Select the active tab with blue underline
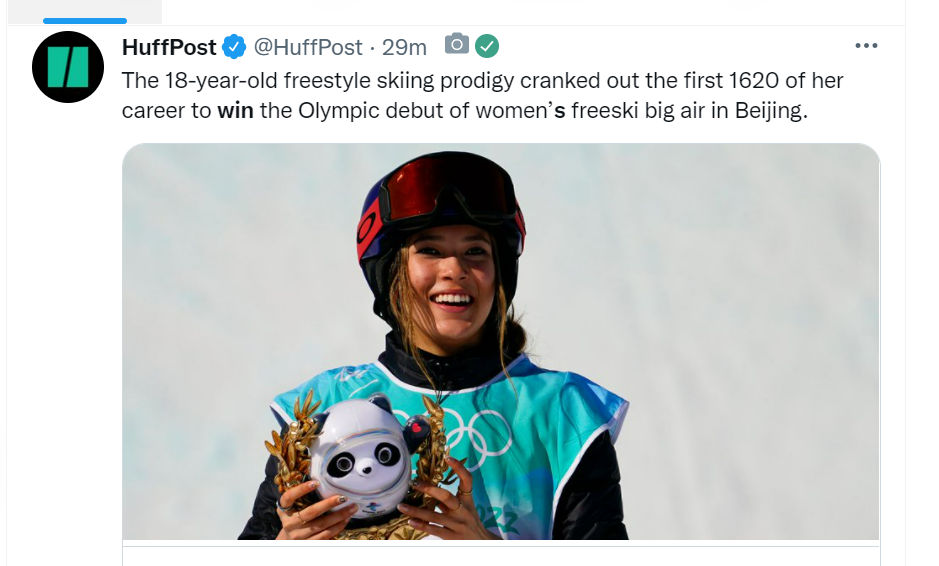Image resolution: width=939 pixels, height=566 pixels. tap(84, 12)
